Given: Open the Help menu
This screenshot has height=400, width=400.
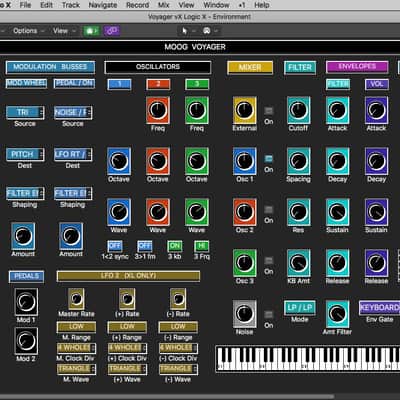Looking at the screenshot, I should click(x=262, y=5).
